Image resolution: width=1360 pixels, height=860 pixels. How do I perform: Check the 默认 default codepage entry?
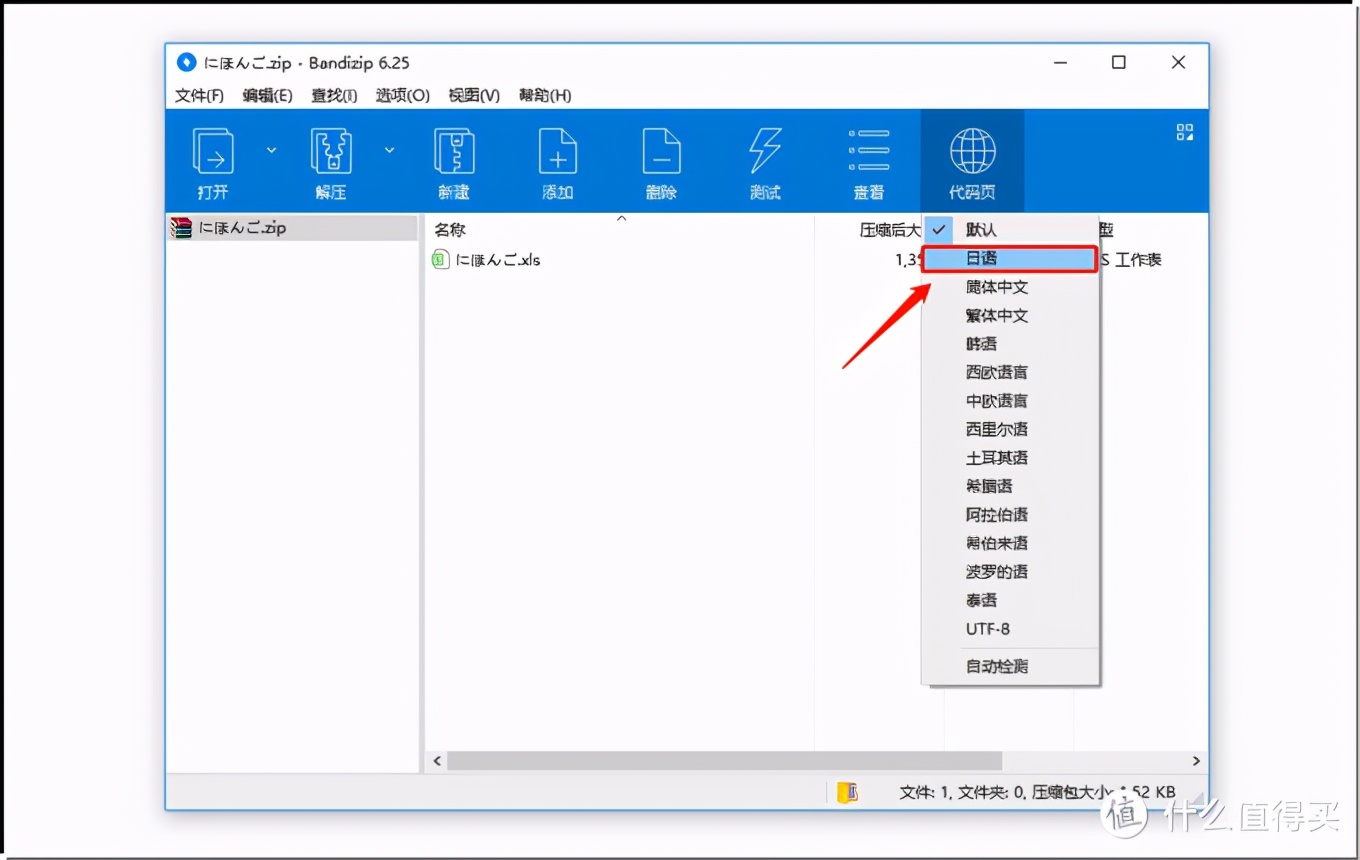click(982, 229)
